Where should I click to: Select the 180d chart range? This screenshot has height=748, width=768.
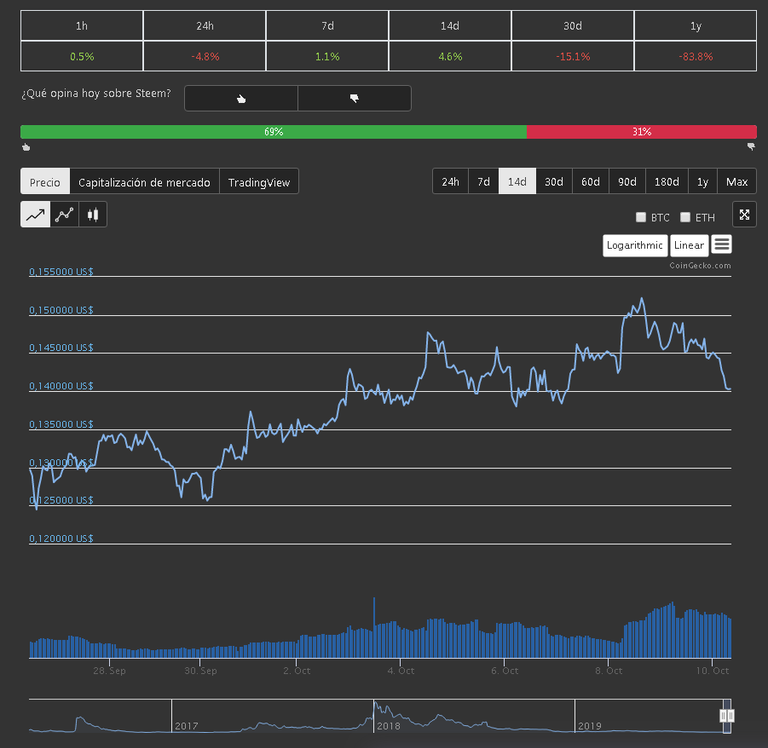tap(667, 181)
